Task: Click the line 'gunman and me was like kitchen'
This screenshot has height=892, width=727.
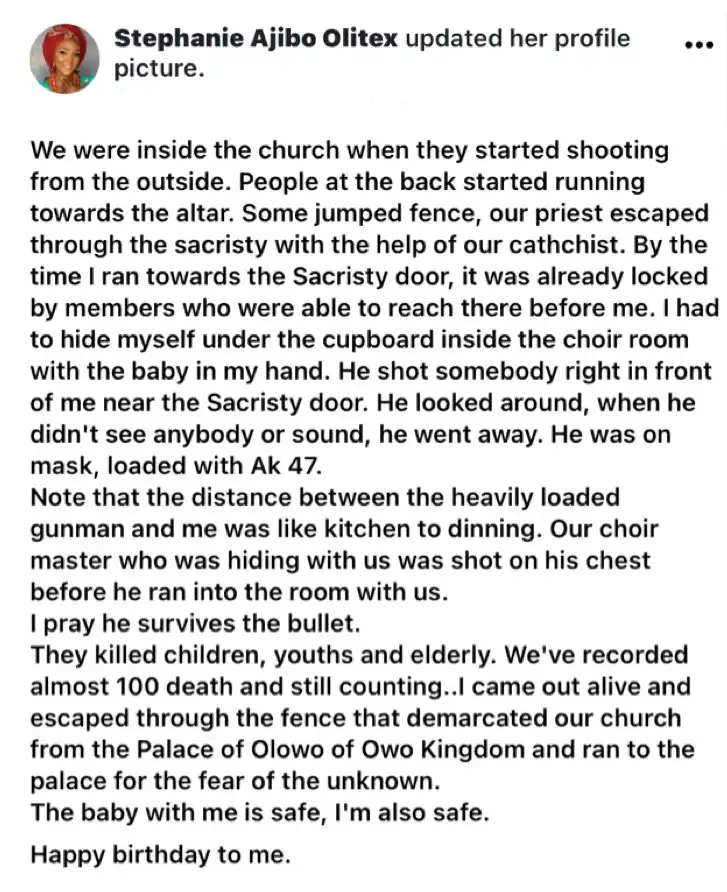Action: pos(344,530)
